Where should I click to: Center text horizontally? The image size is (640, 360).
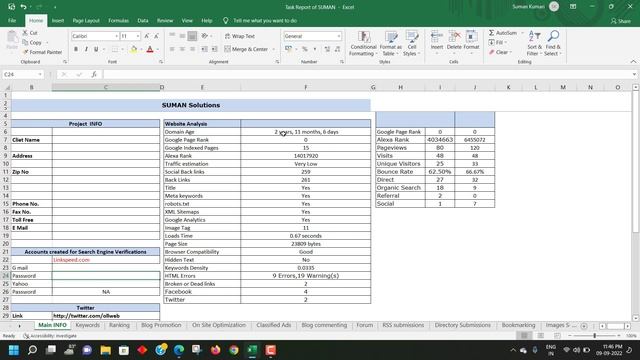(182, 49)
